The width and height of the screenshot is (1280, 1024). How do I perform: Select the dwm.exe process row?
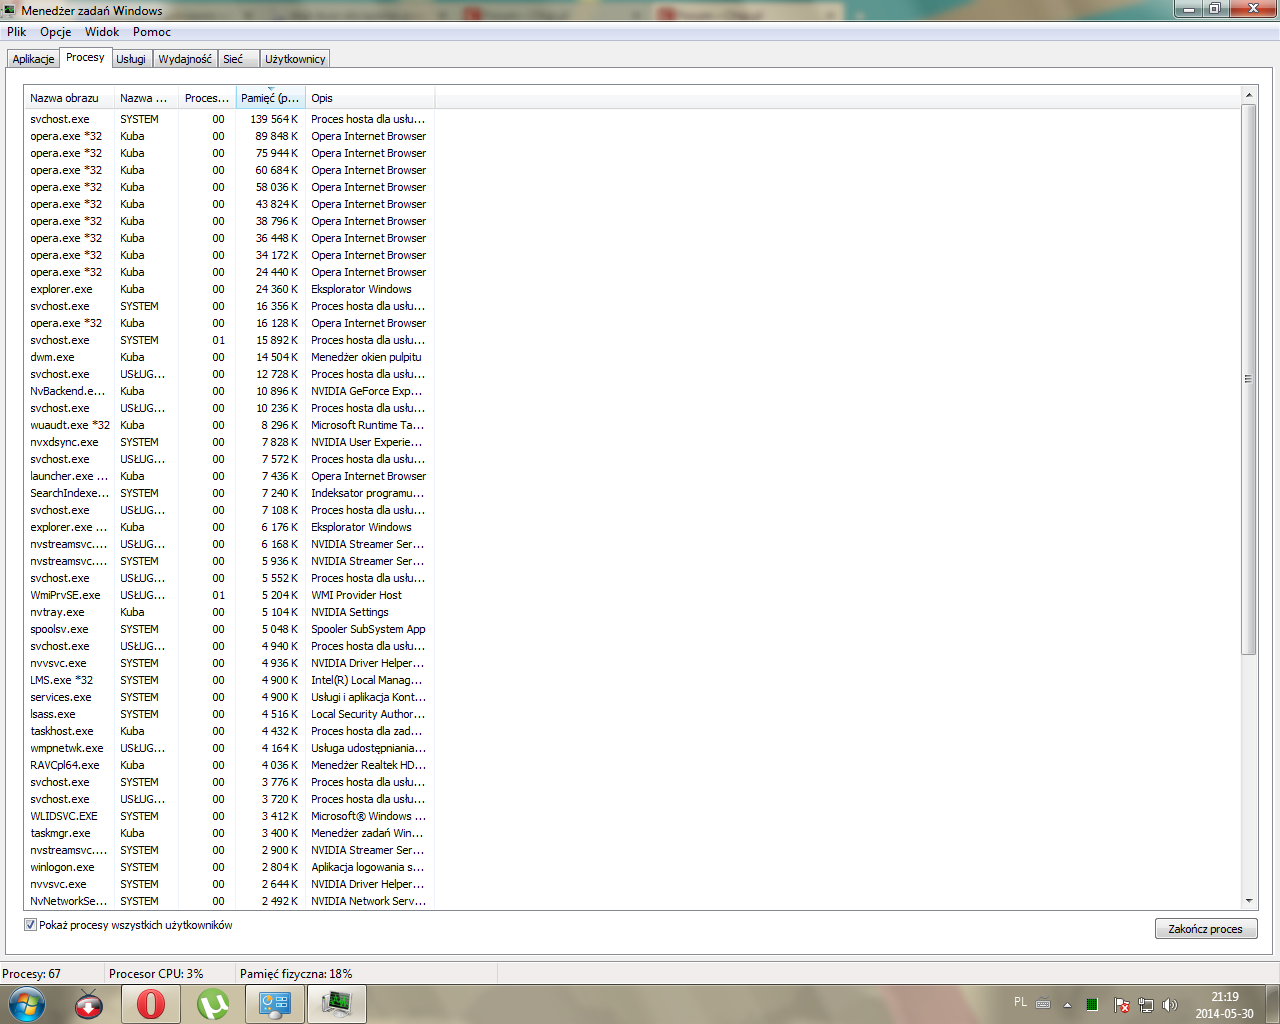(230, 357)
